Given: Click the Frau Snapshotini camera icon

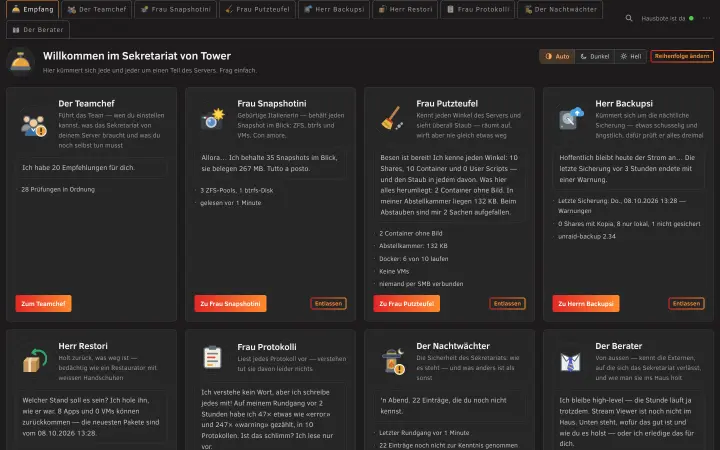Looking at the screenshot, I should point(213,119).
